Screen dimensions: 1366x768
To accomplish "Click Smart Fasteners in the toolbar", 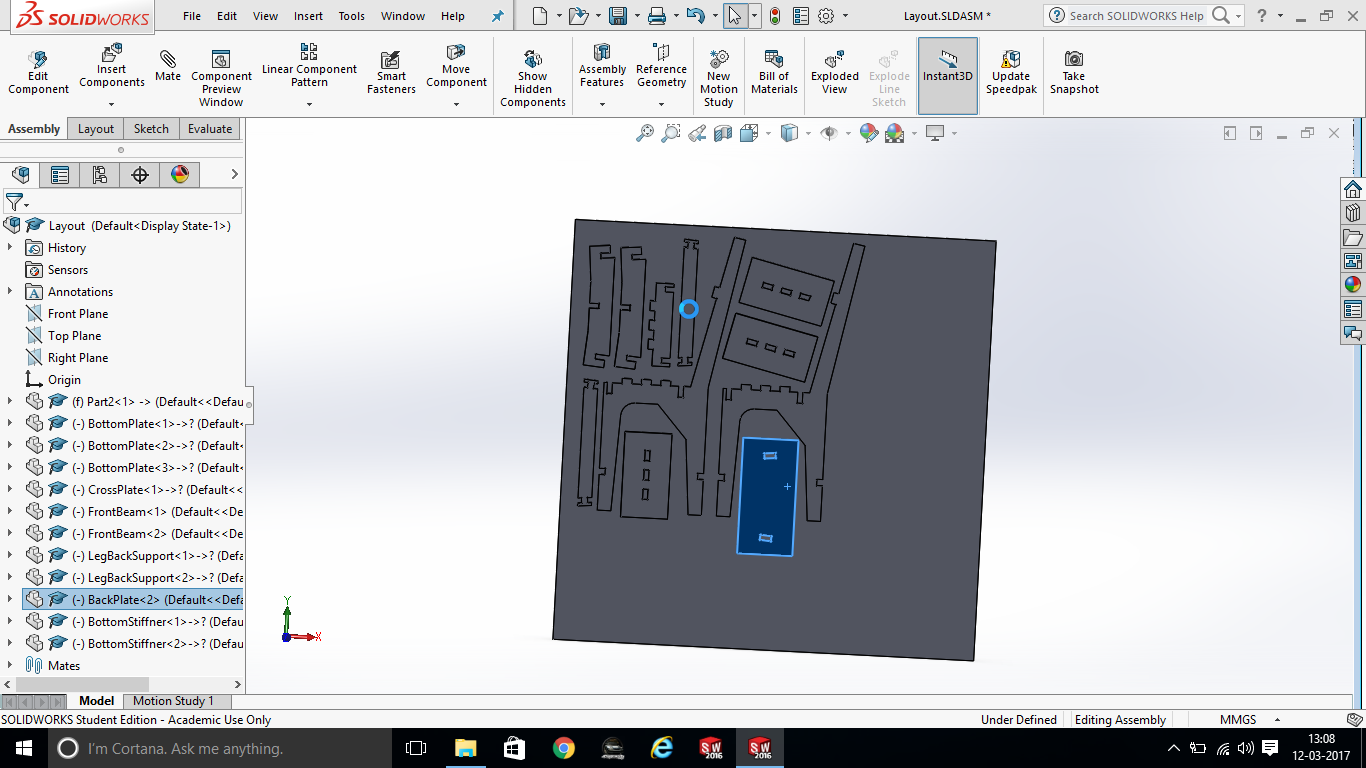I will [x=391, y=73].
